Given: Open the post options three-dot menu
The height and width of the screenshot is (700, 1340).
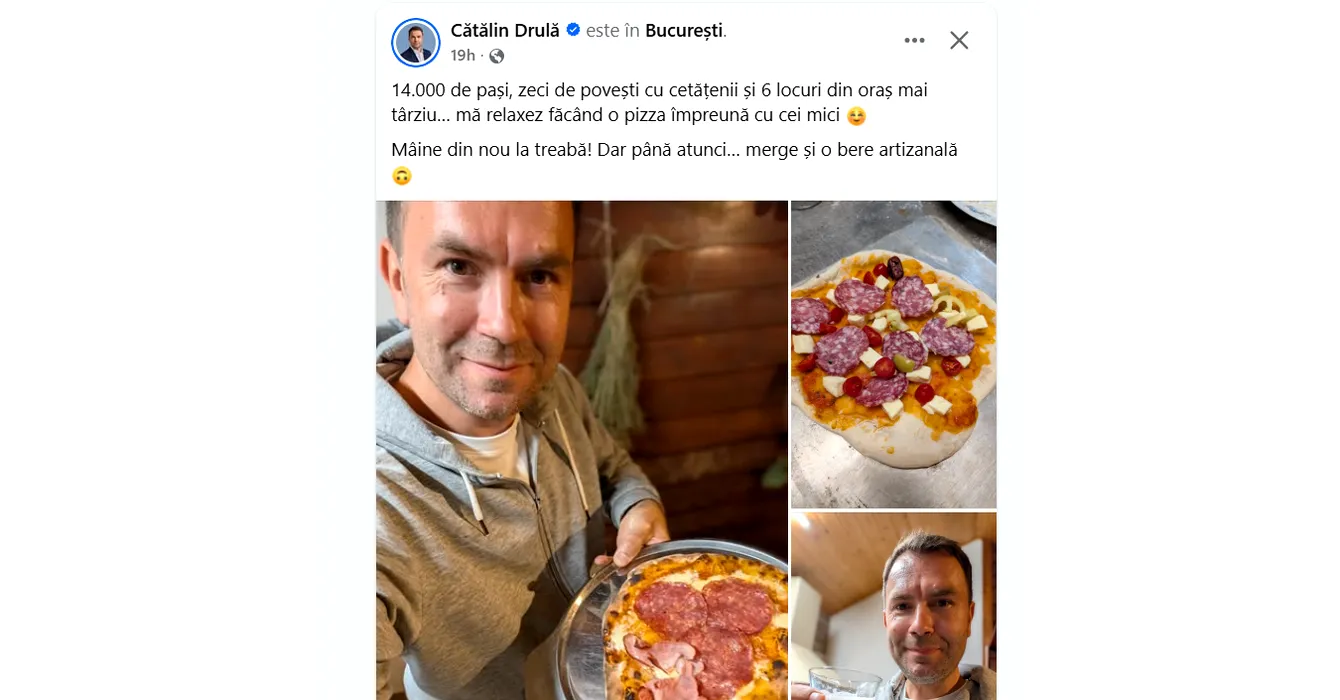Looking at the screenshot, I should point(914,41).
